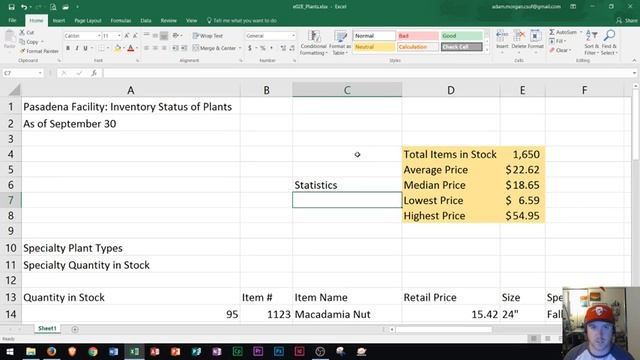Apply the Bad cell style

click(418, 36)
